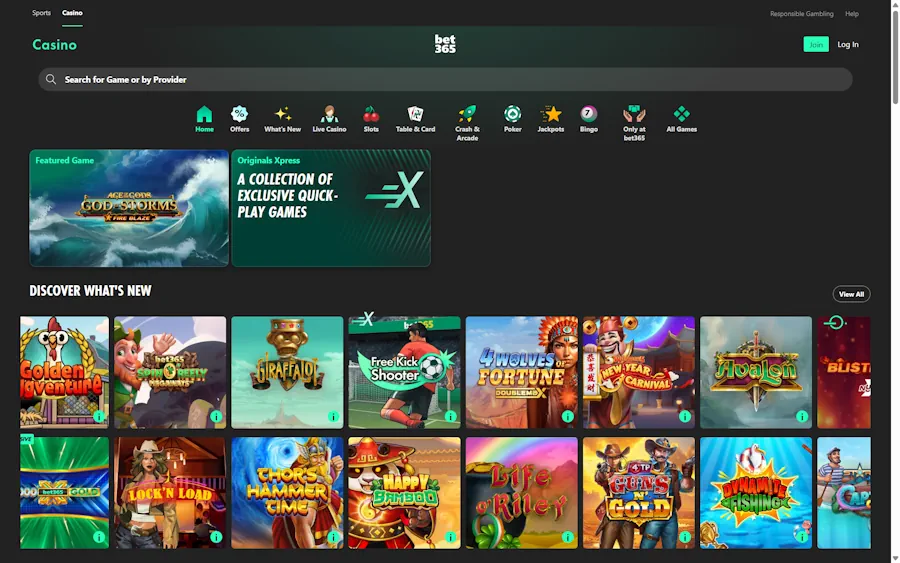Launch the Happy Bamboo game tile

(x=404, y=492)
